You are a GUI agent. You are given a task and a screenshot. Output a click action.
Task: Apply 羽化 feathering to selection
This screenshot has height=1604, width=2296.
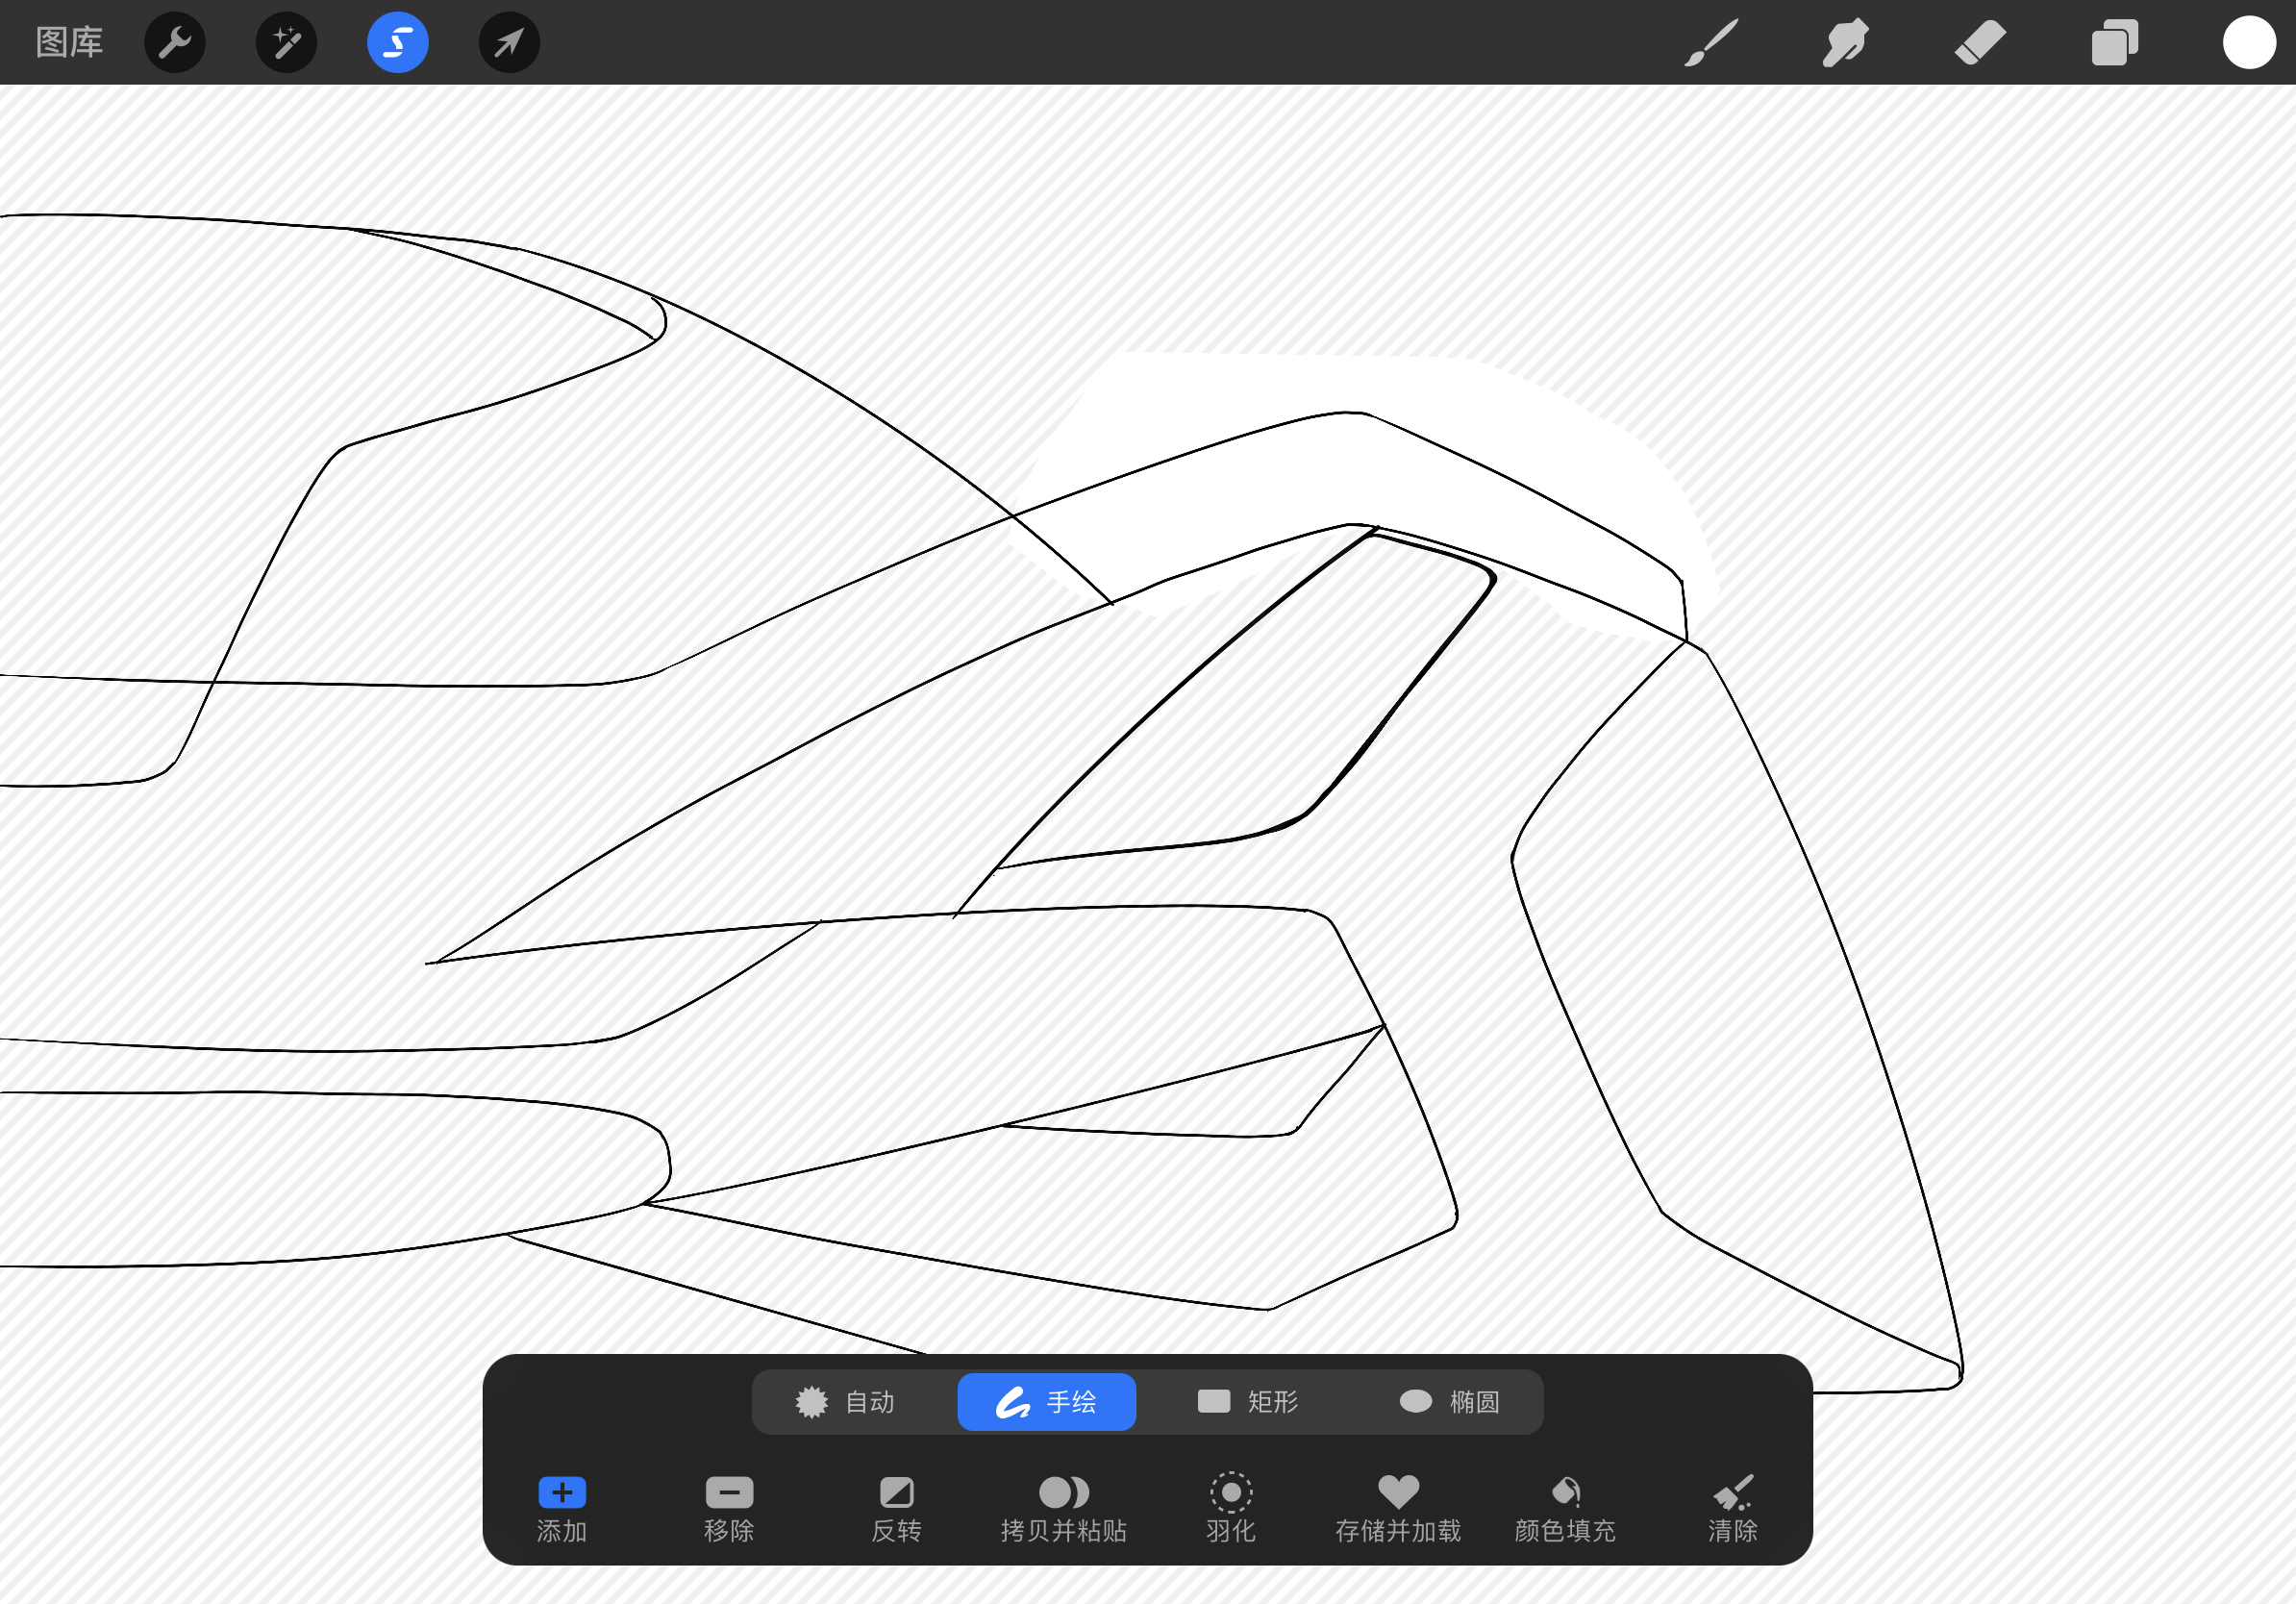1230,1508
